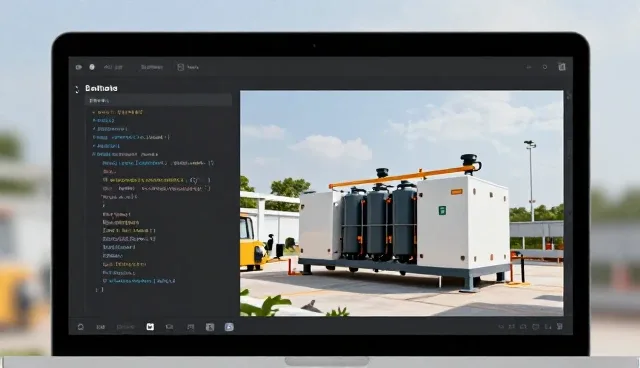This screenshot has width=640, height=368.
Task: Click the white circle icon in the top toolbar
Action: click(92, 67)
